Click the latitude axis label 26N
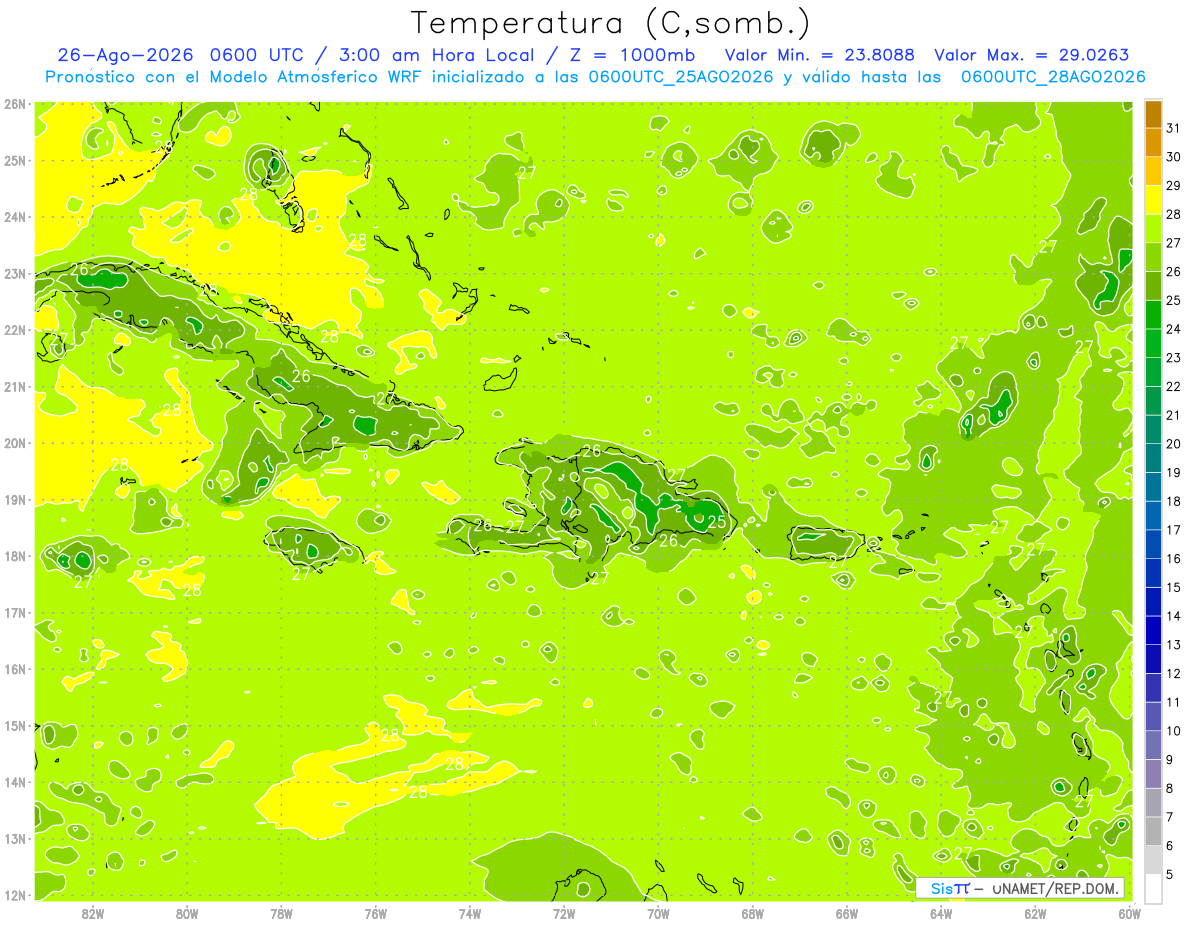The image size is (1200, 927). (x=15, y=104)
